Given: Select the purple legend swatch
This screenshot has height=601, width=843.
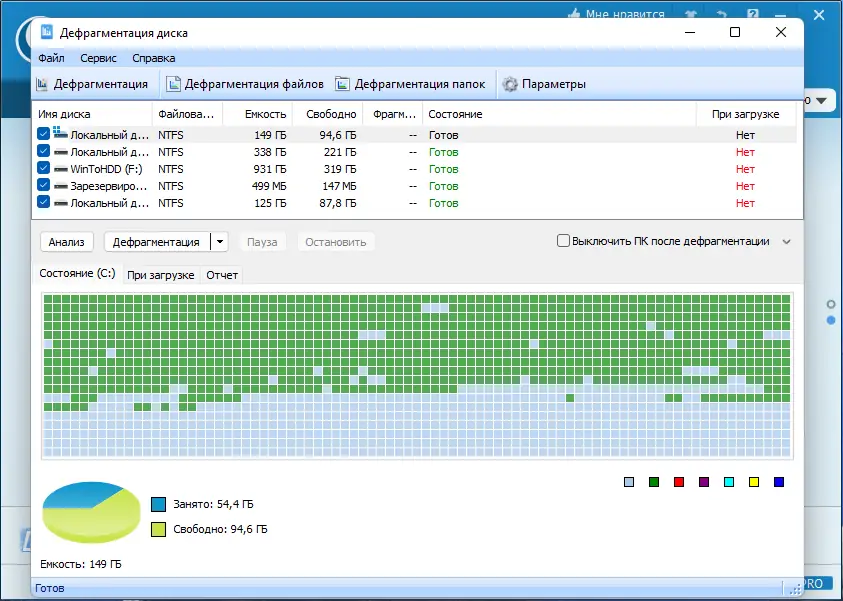Looking at the screenshot, I should [x=704, y=482].
